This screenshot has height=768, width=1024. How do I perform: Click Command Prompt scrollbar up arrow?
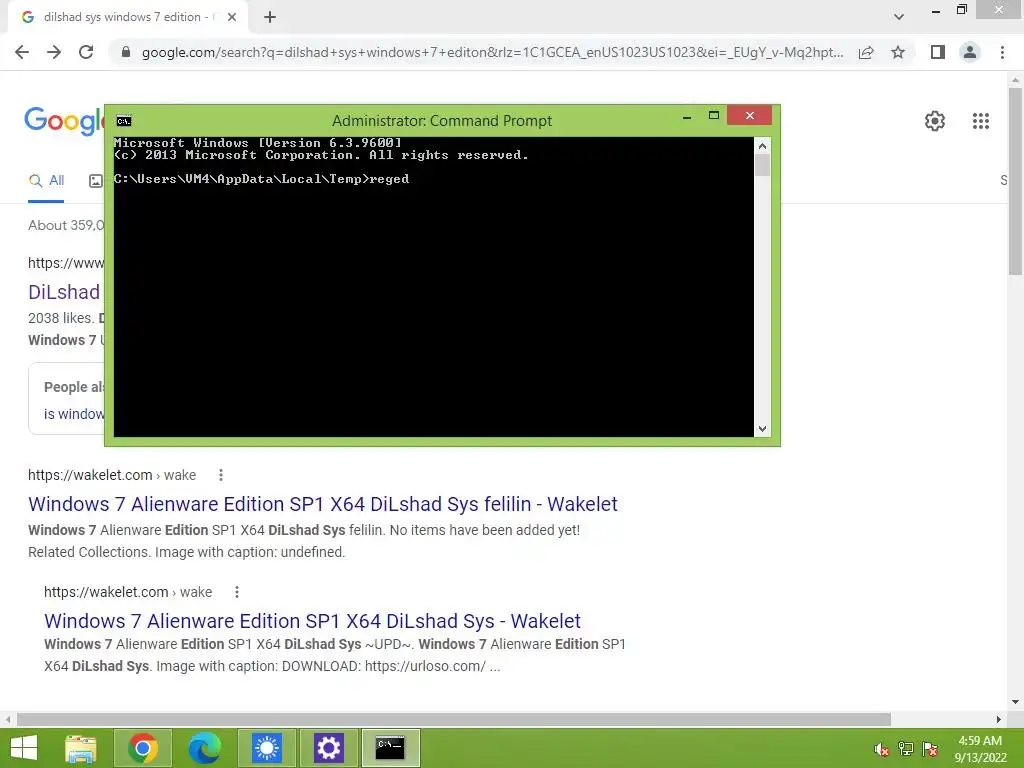pos(762,146)
